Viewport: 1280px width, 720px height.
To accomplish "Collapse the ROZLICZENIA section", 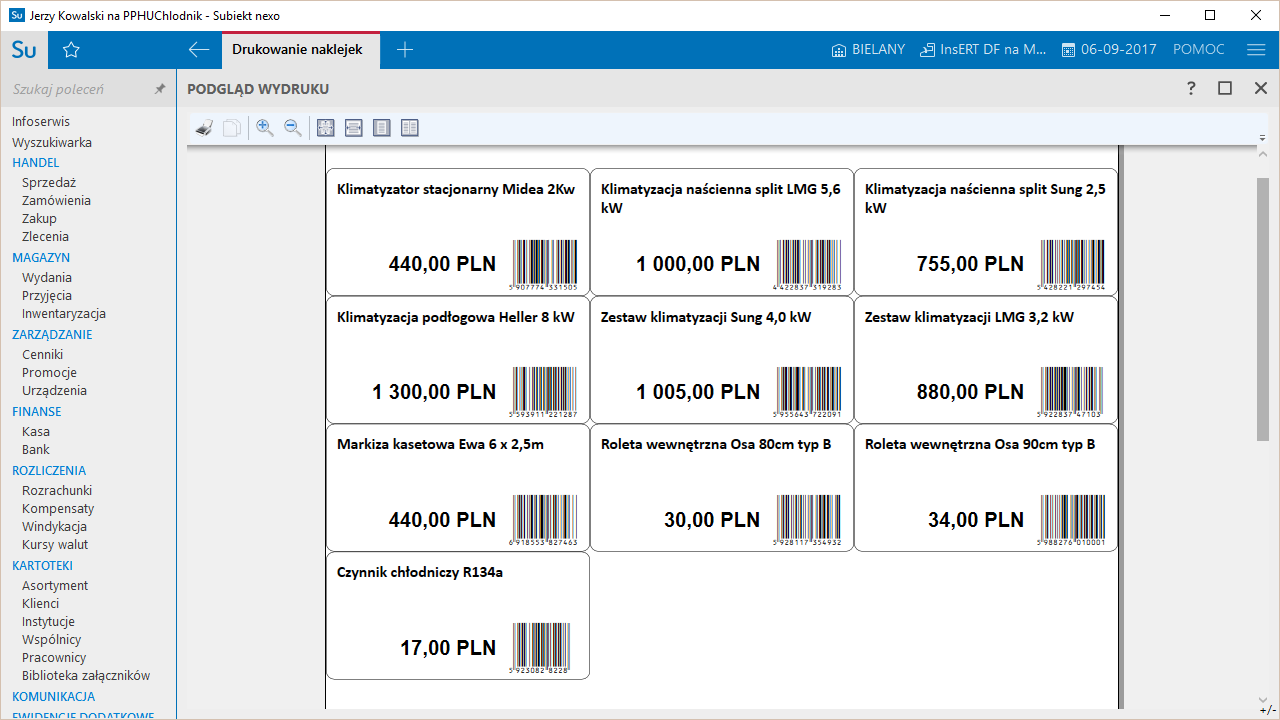I will coord(49,471).
